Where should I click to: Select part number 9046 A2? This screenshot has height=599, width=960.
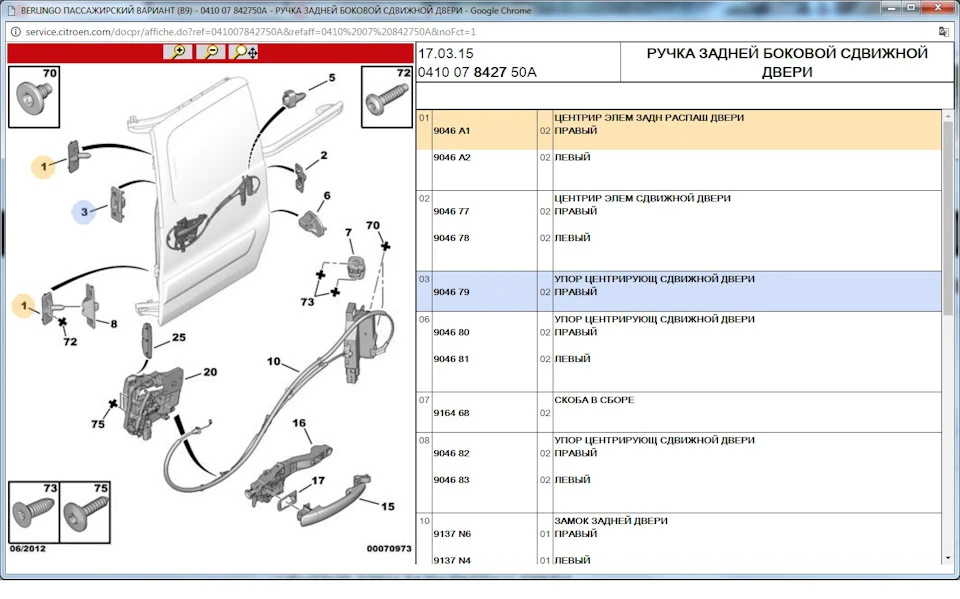[x=452, y=157]
